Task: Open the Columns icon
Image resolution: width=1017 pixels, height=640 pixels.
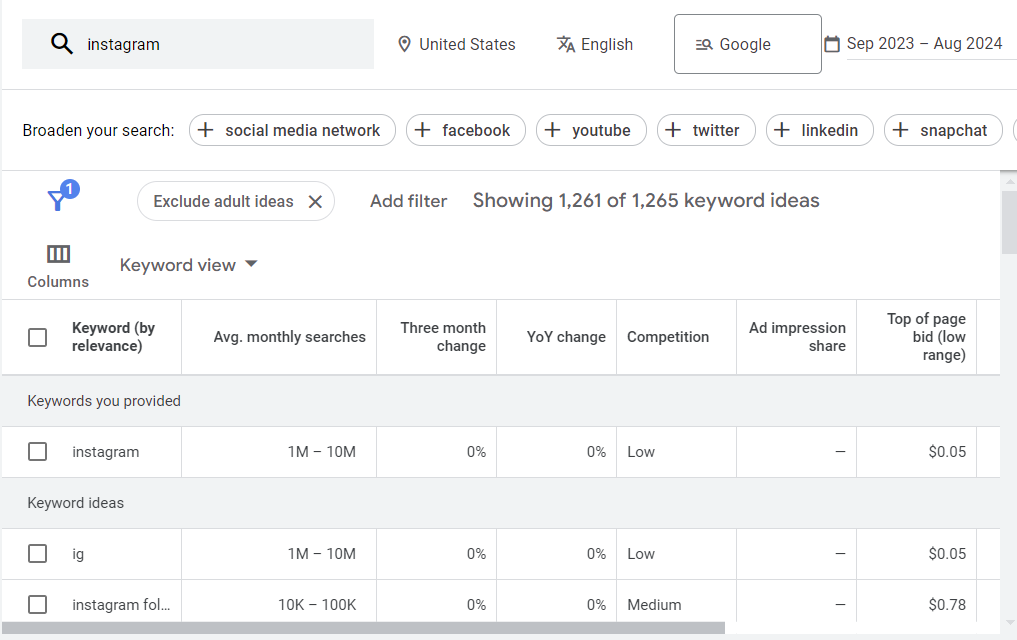Action: 58,254
